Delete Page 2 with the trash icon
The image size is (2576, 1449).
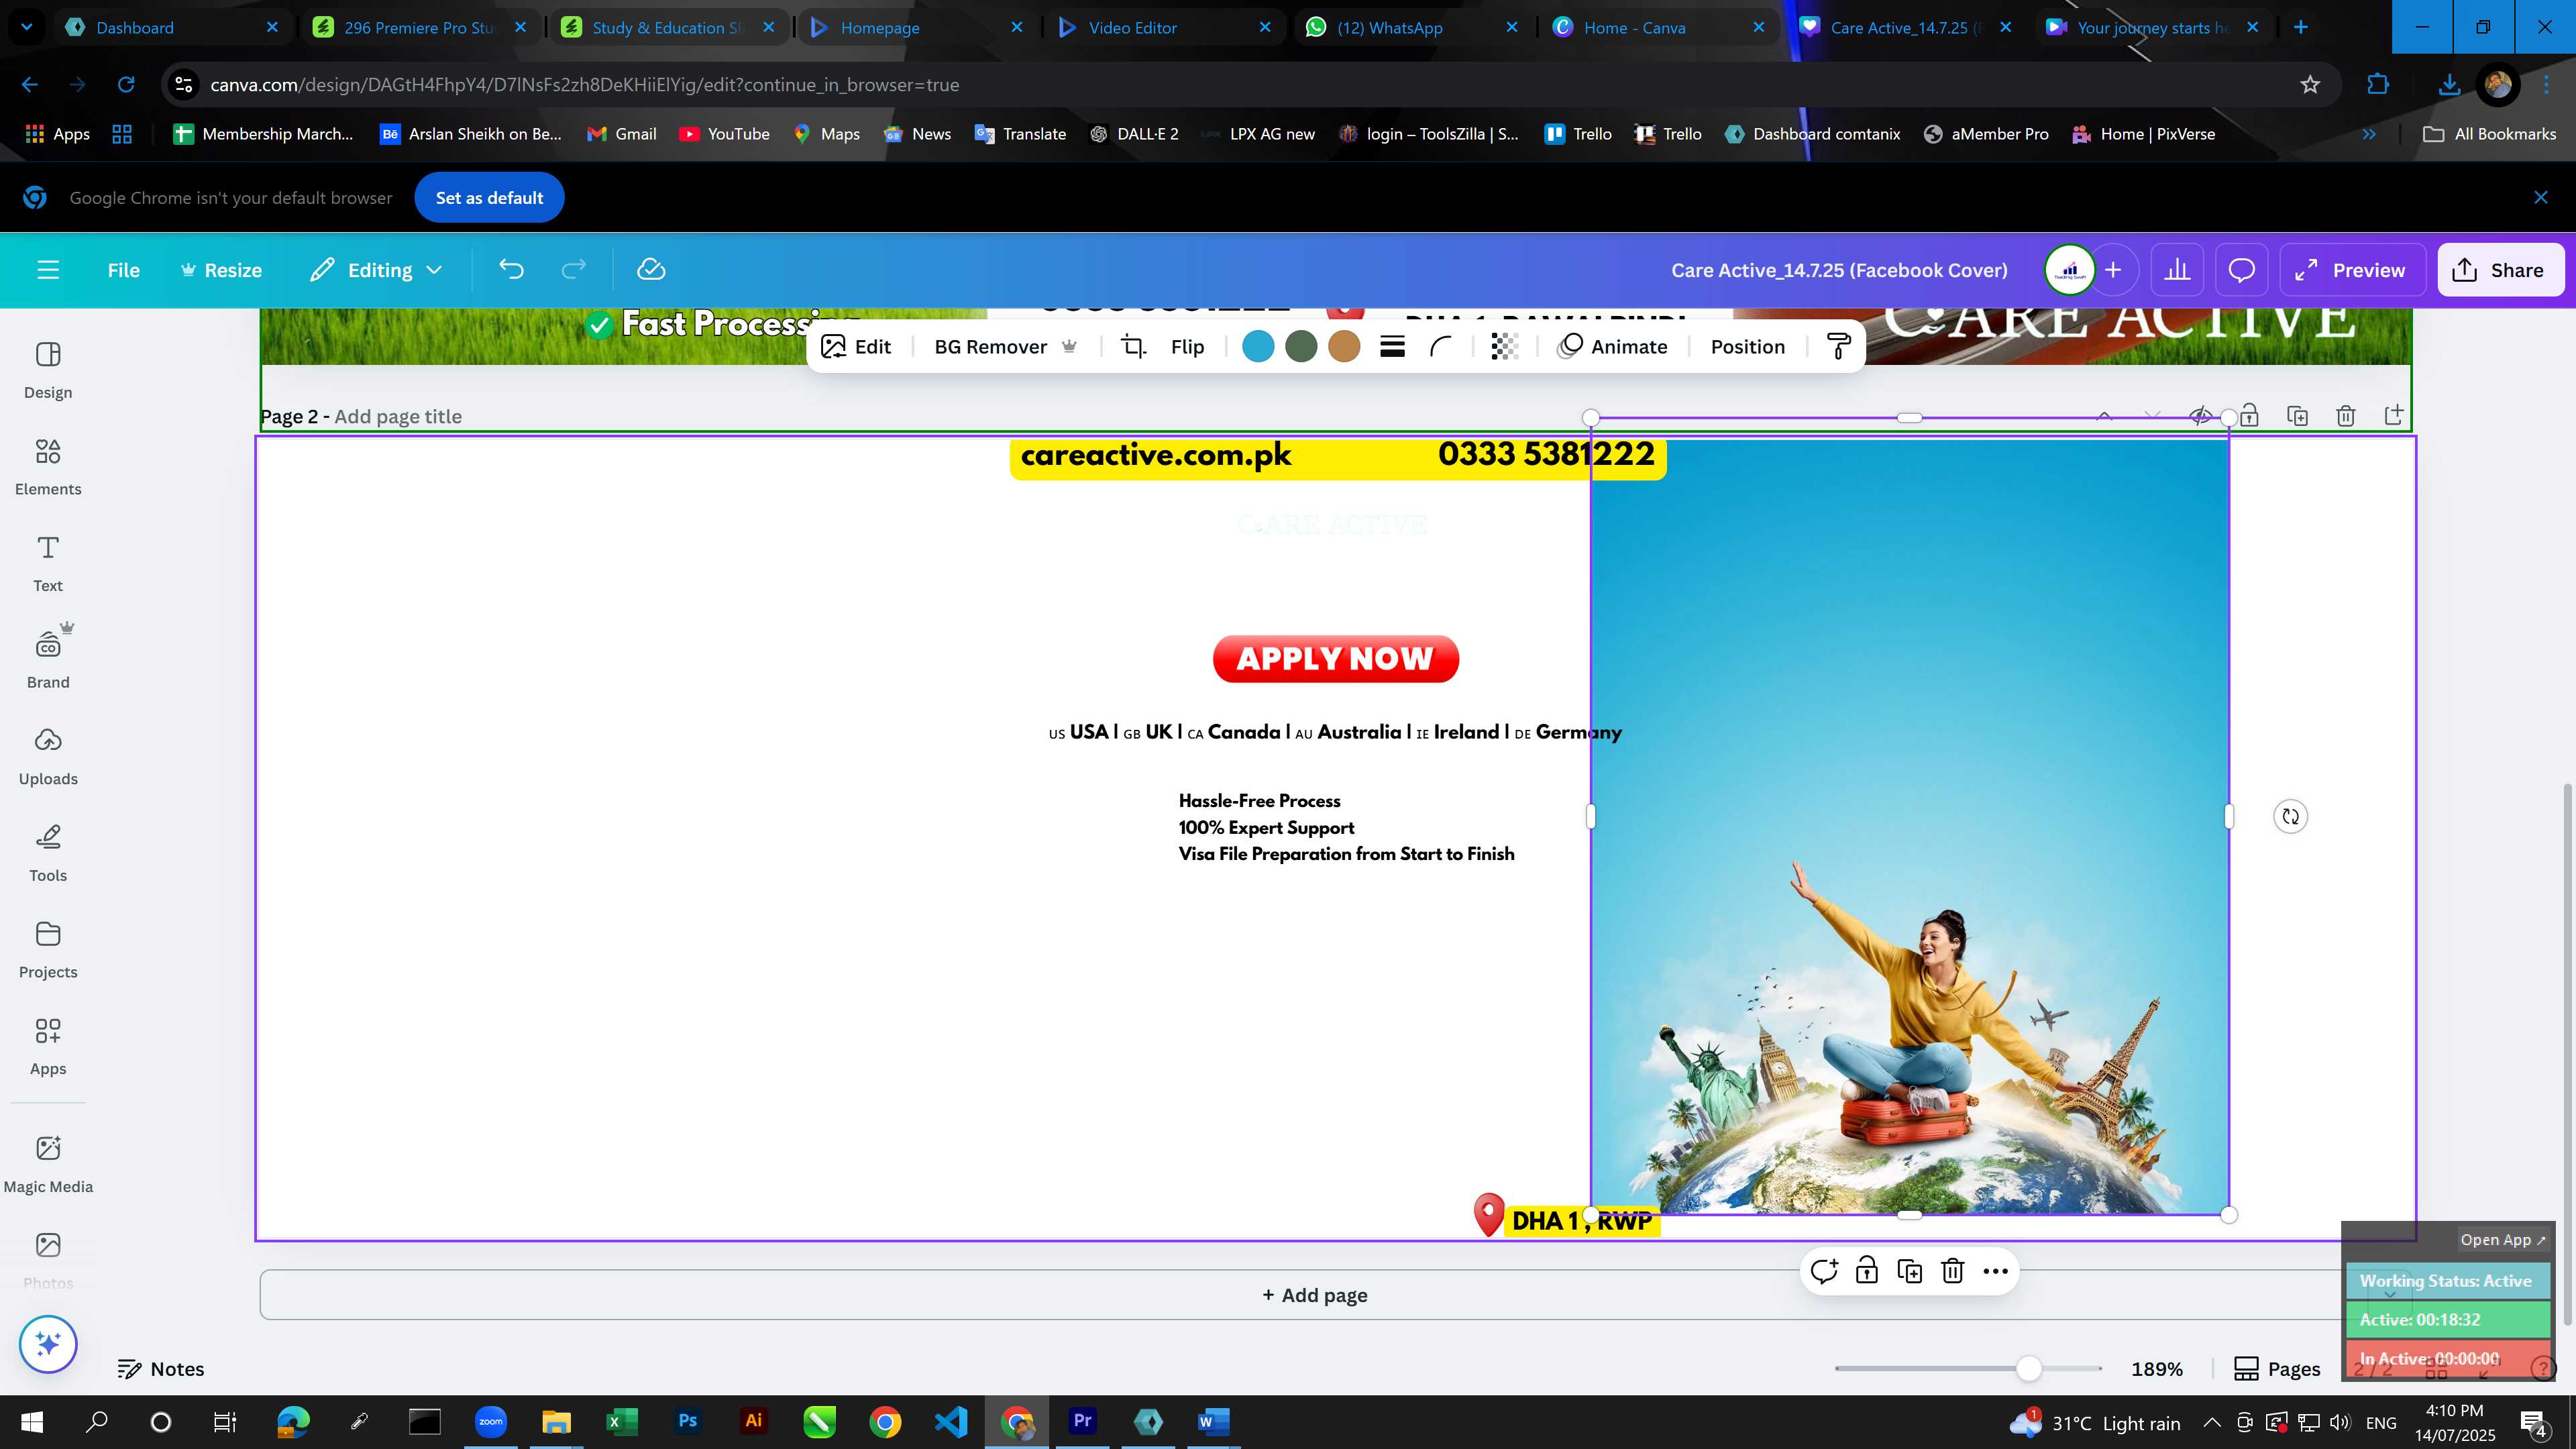point(2345,416)
